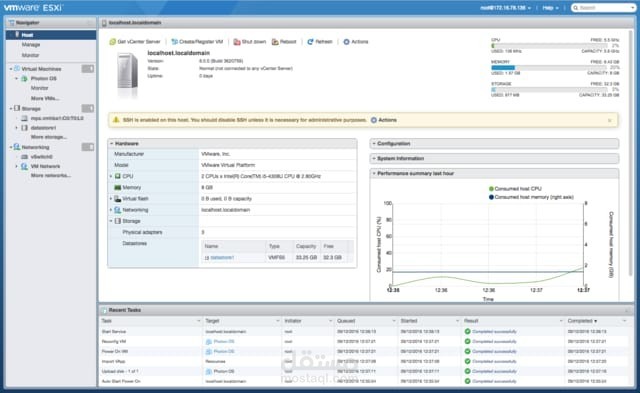Click the Memory icon in Hardware panel

(x=118, y=187)
